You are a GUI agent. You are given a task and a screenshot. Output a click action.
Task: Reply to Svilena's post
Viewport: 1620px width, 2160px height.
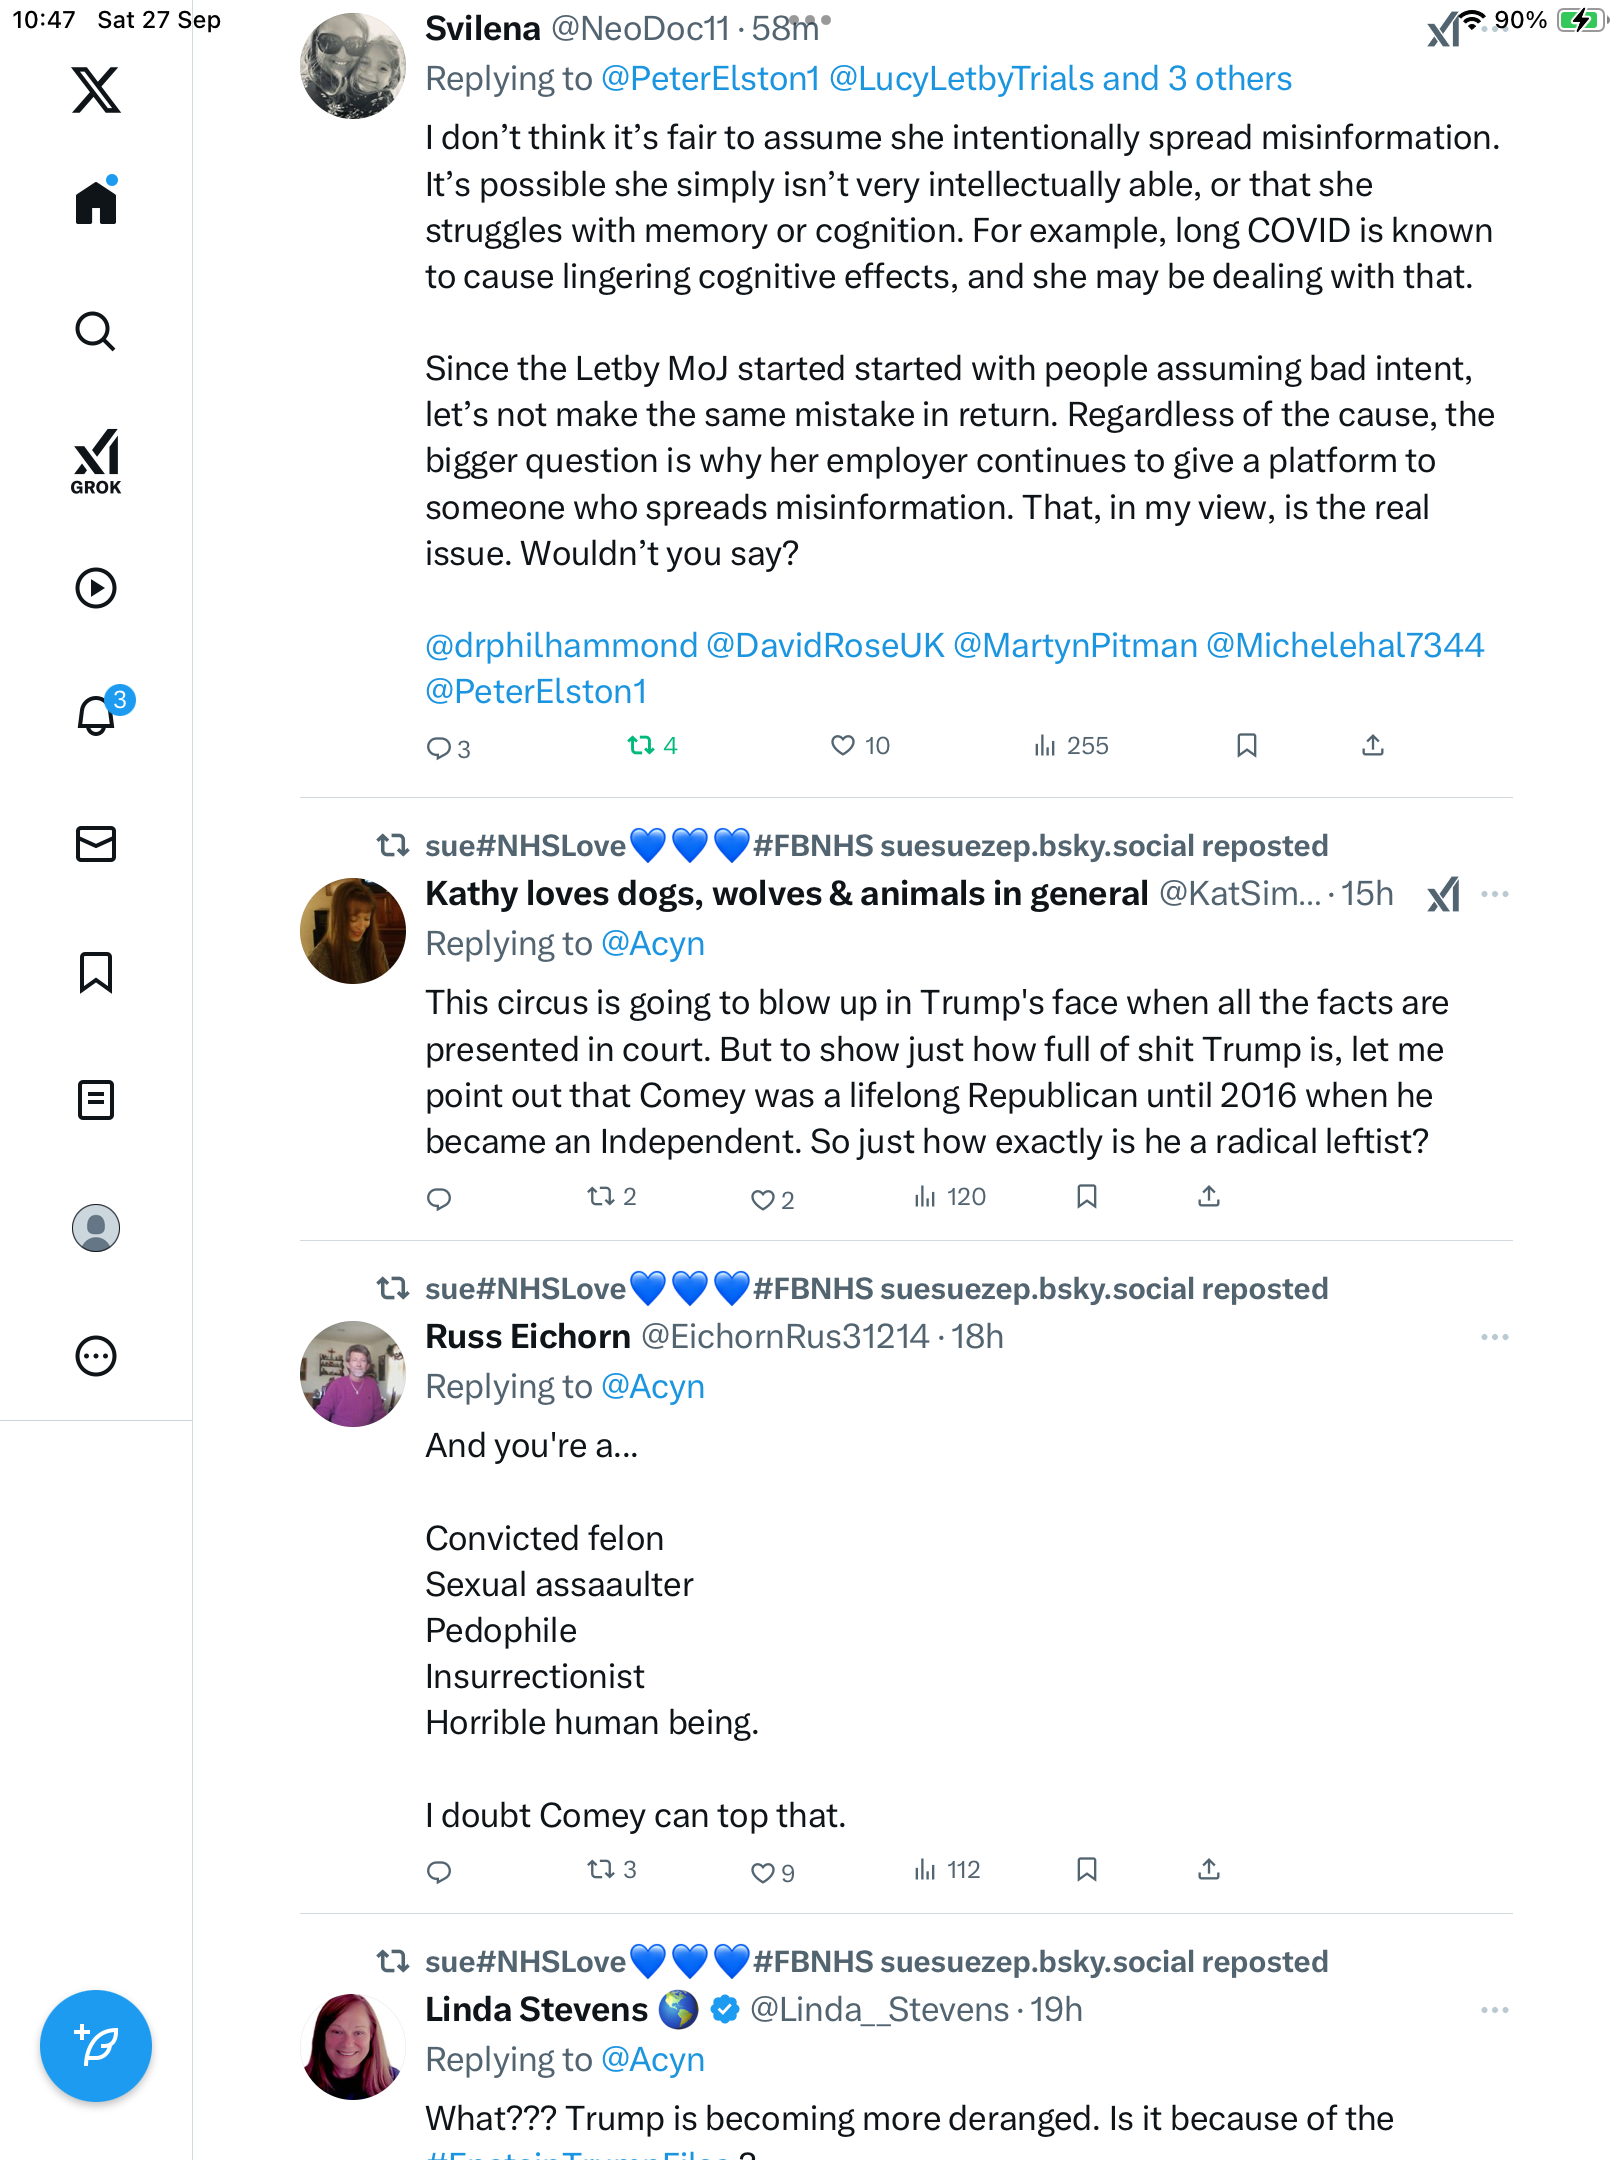439,747
